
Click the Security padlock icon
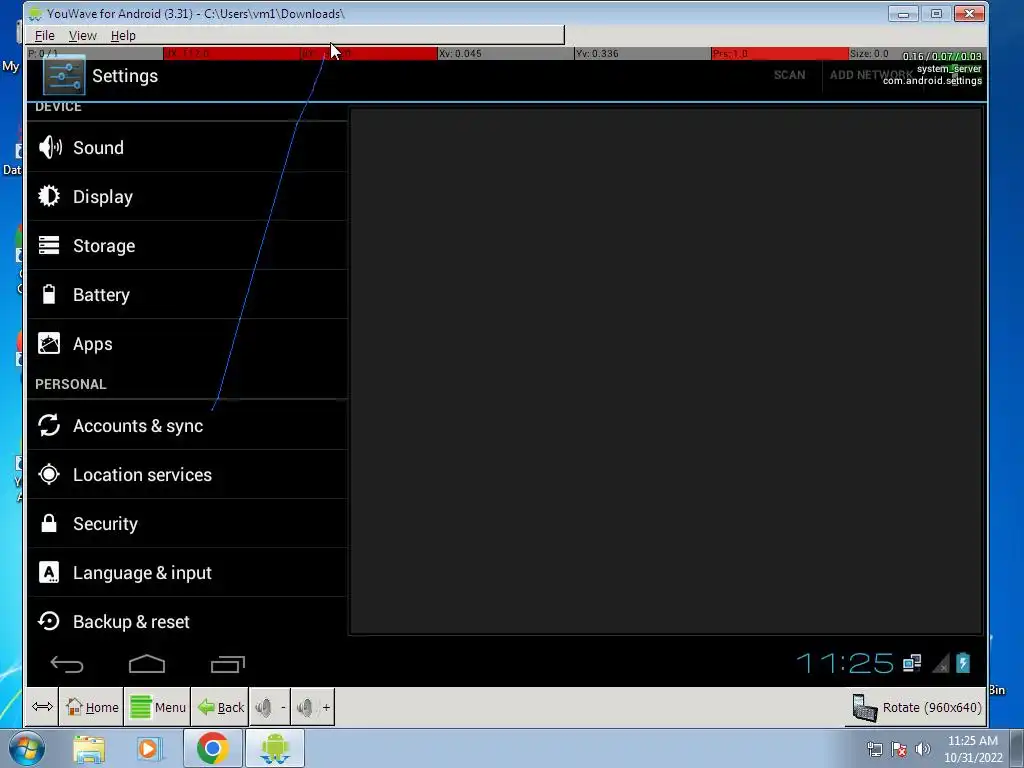[49, 523]
